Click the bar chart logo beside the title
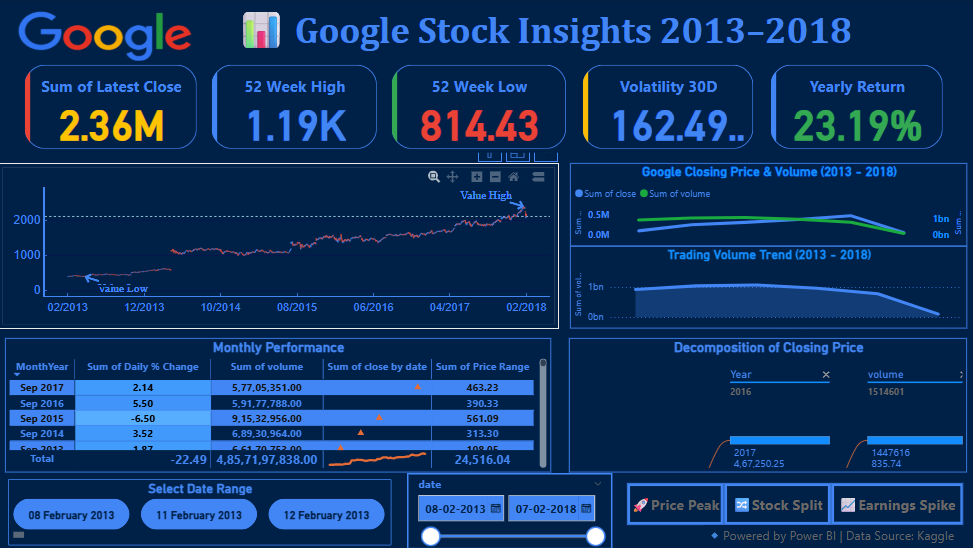 tap(261, 30)
